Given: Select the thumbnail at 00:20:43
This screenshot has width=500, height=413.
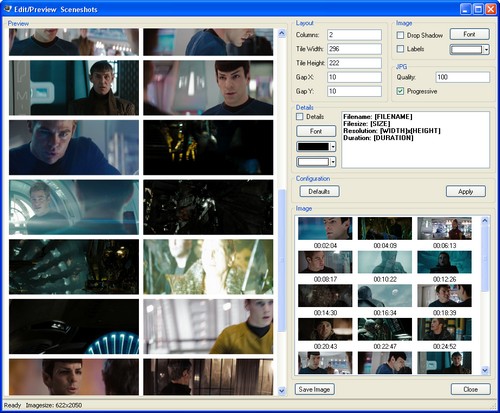Looking at the screenshot, I should (325, 329).
